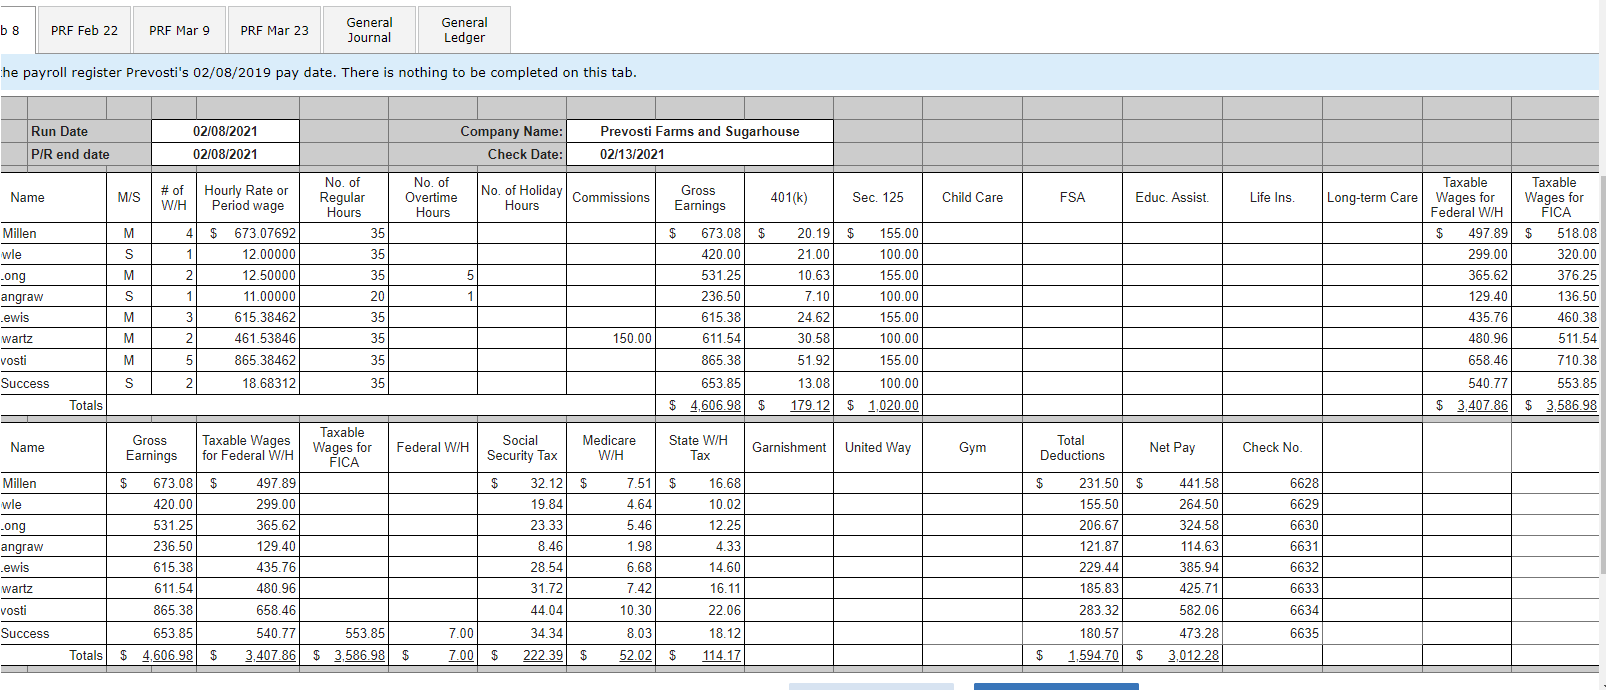Select overtime hours 5 in Long's row
This screenshot has width=1606, height=690.
click(x=432, y=275)
